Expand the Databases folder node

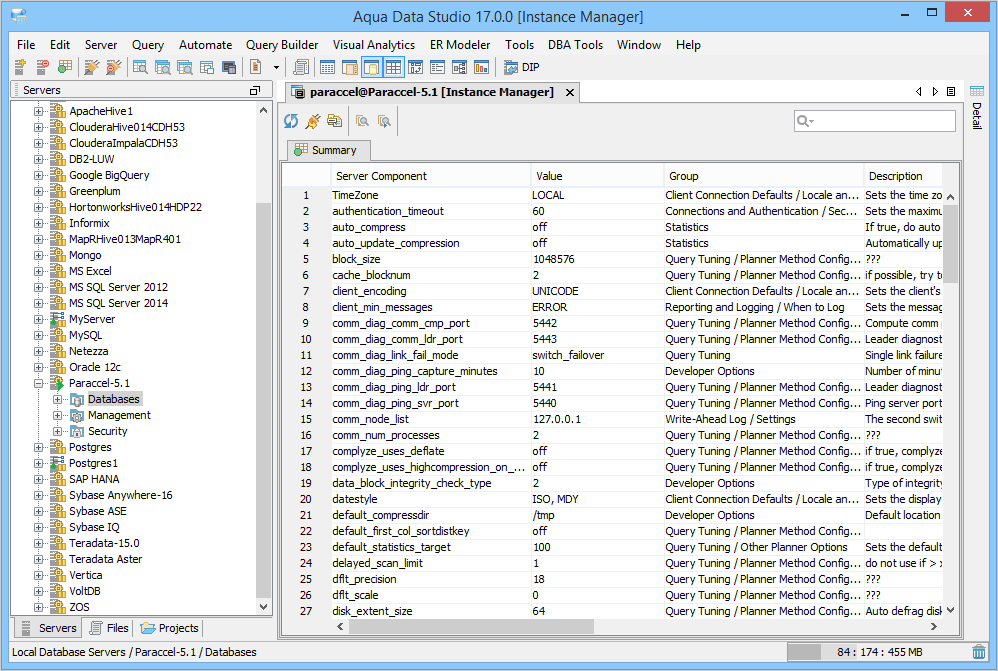click(57, 400)
